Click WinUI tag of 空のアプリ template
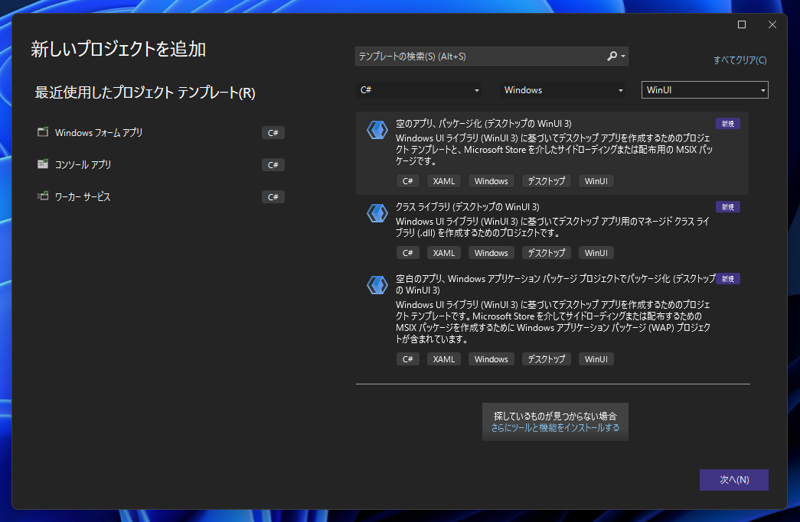Image resolution: width=800 pixels, height=522 pixels. click(x=595, y=181)
